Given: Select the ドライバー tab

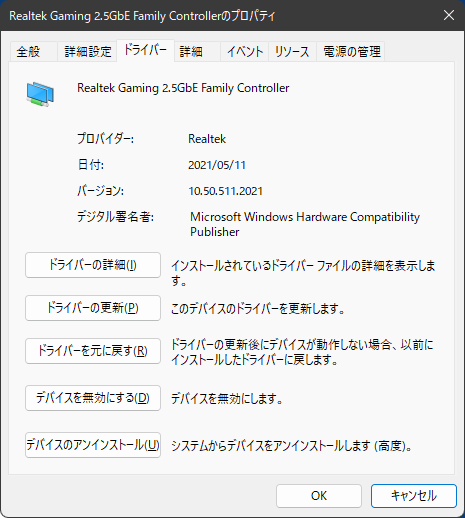Looking at the screenshot, I should 145,50.
